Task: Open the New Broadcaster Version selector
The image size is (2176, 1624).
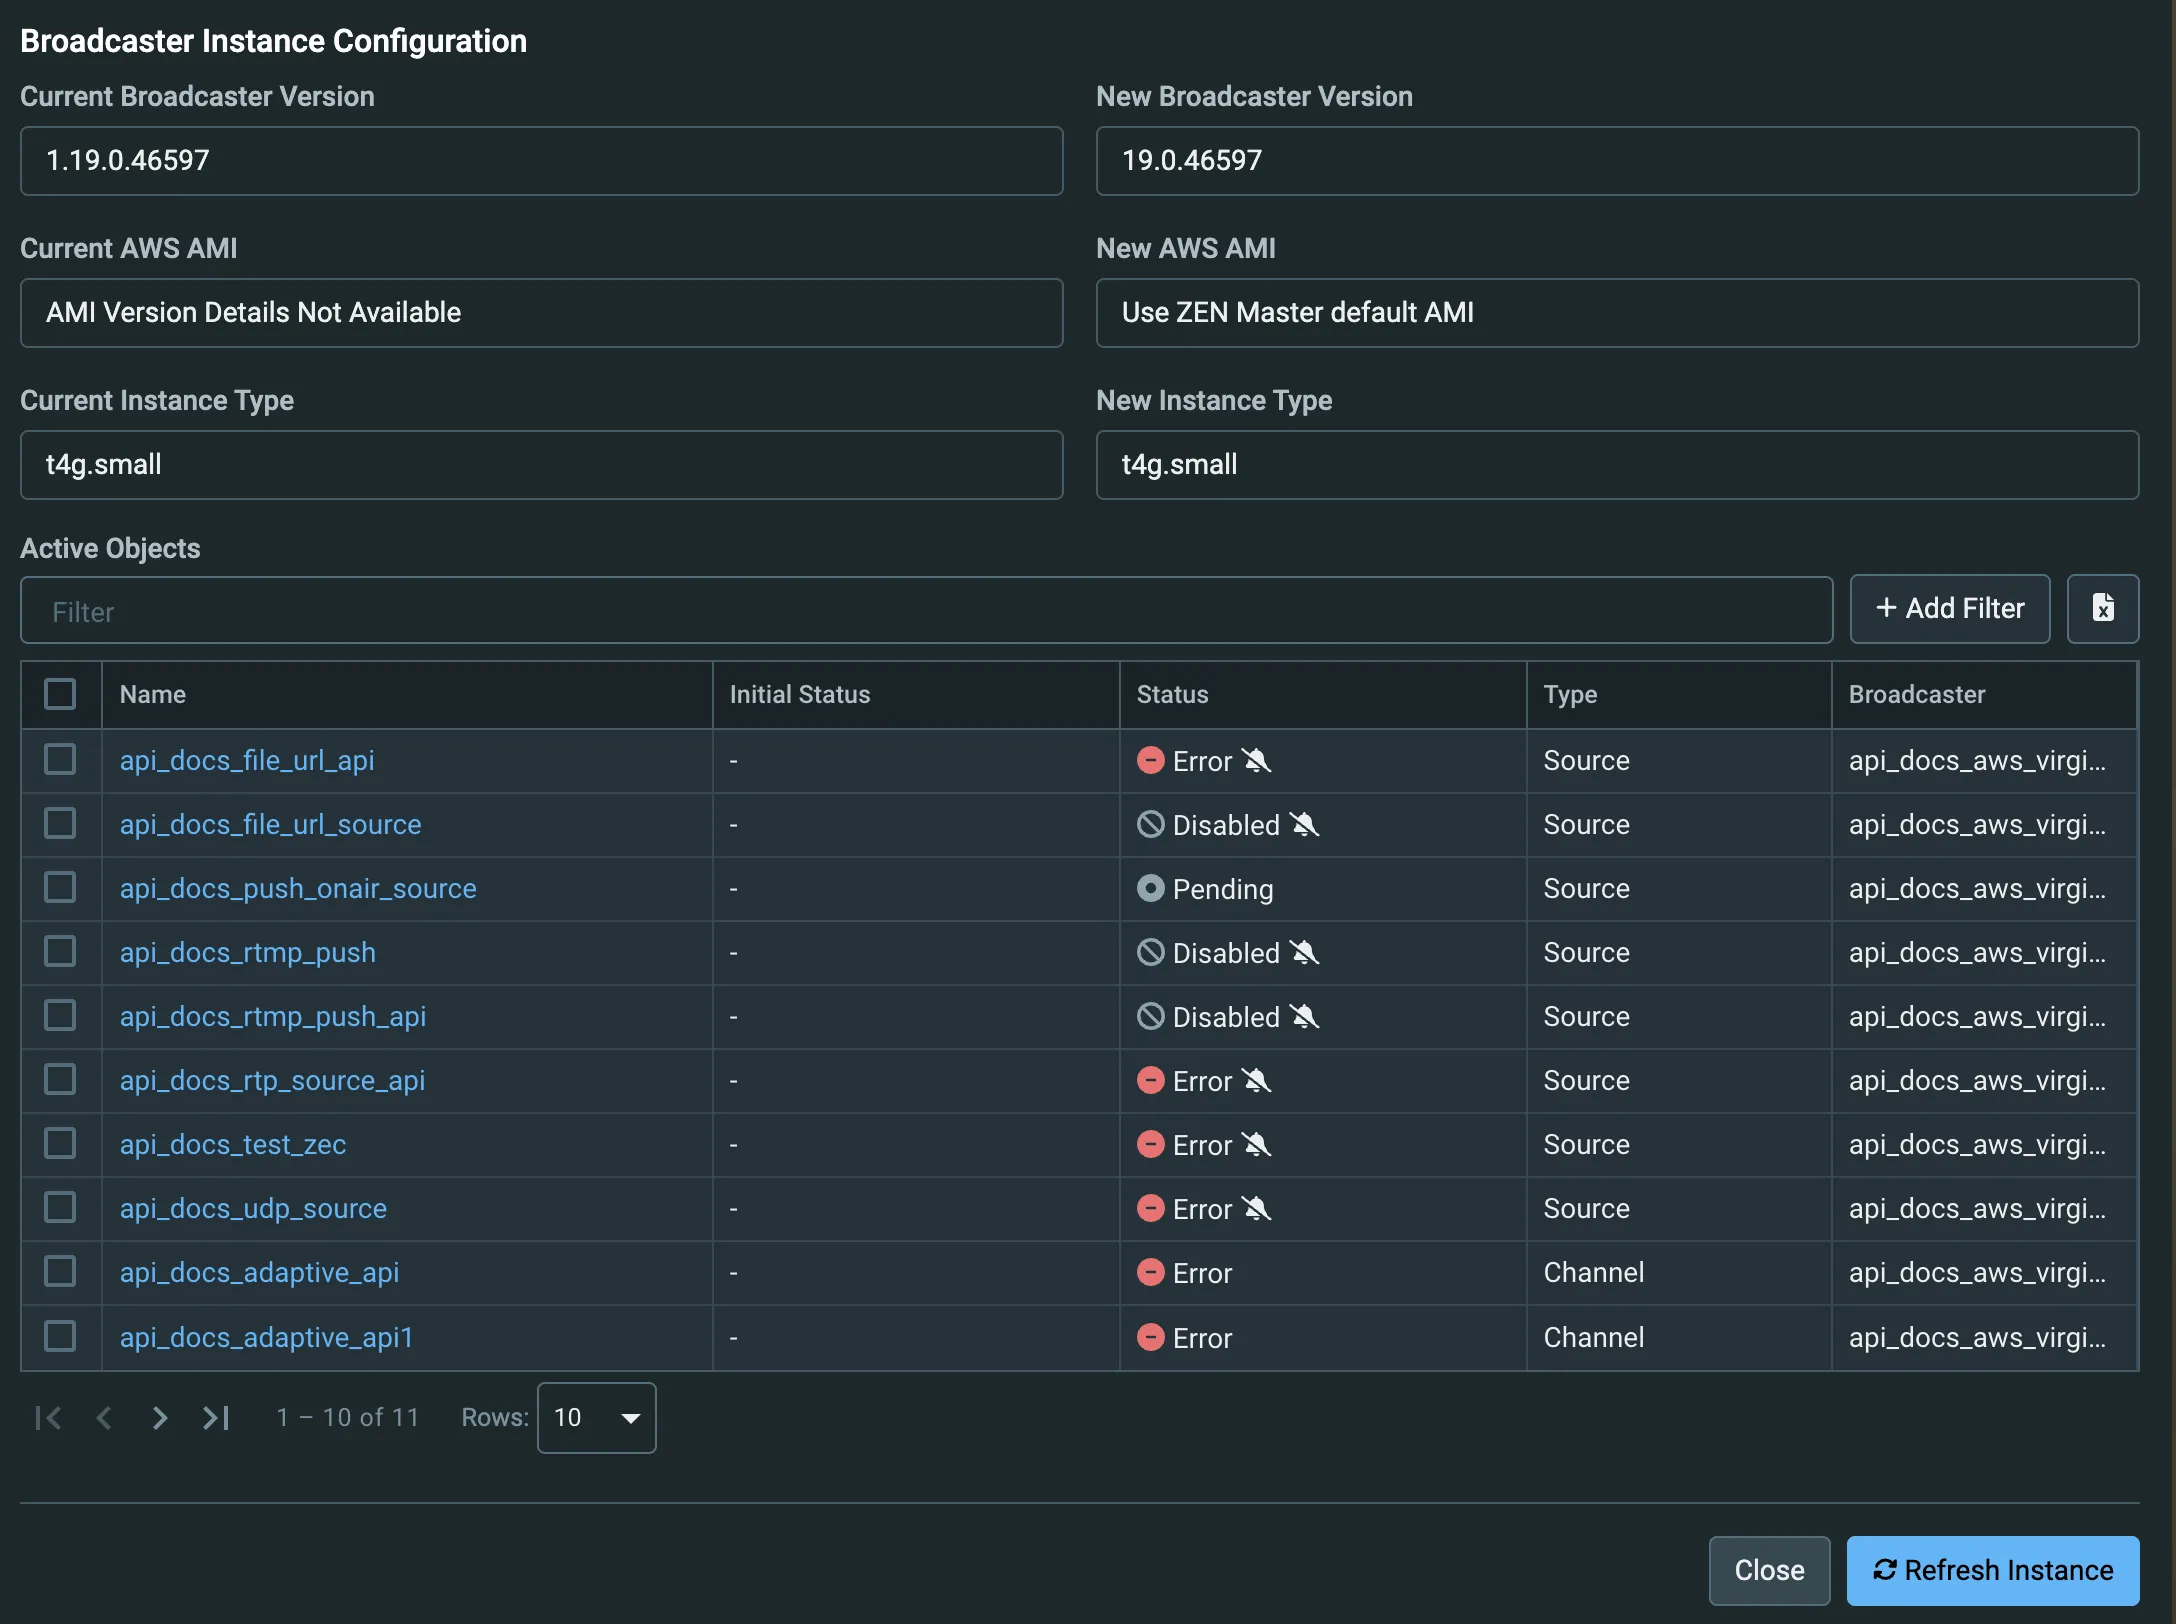Action: tap(1617, 161)
